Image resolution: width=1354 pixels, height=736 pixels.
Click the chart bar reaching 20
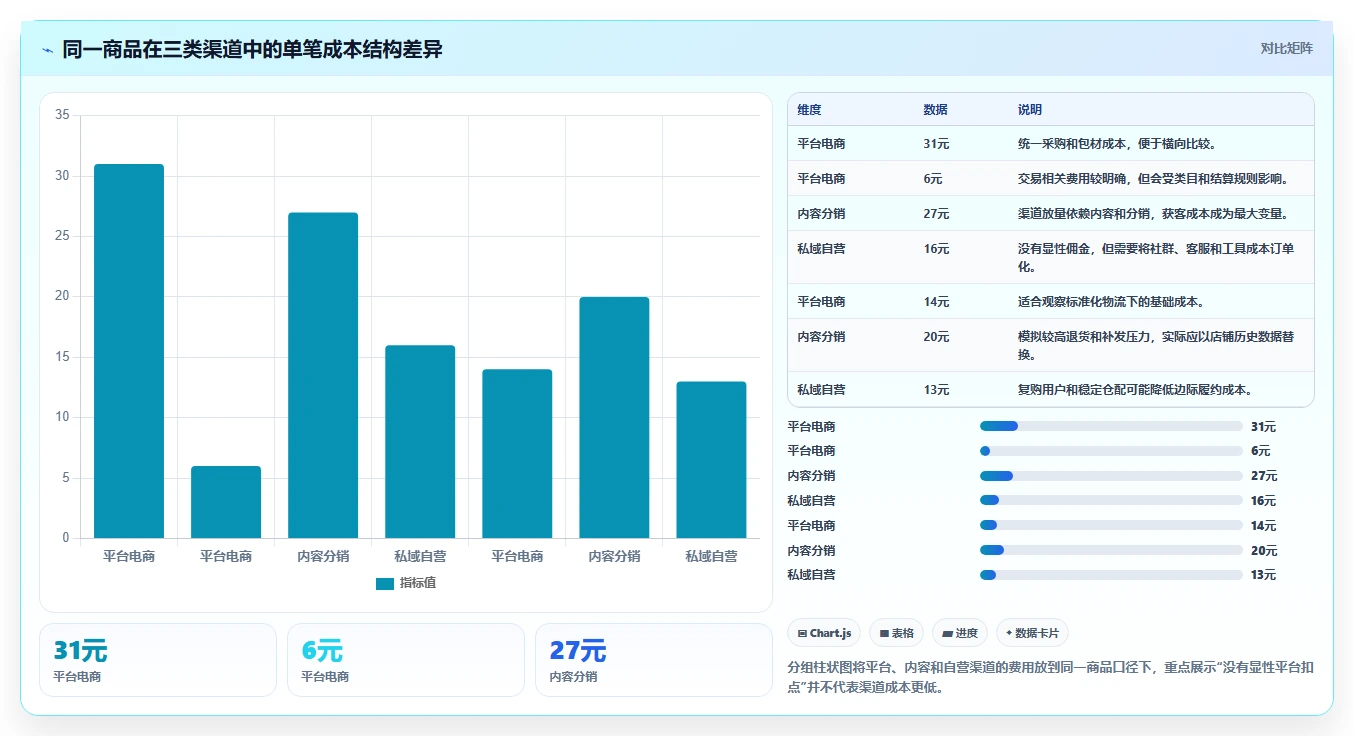point(614,418)
